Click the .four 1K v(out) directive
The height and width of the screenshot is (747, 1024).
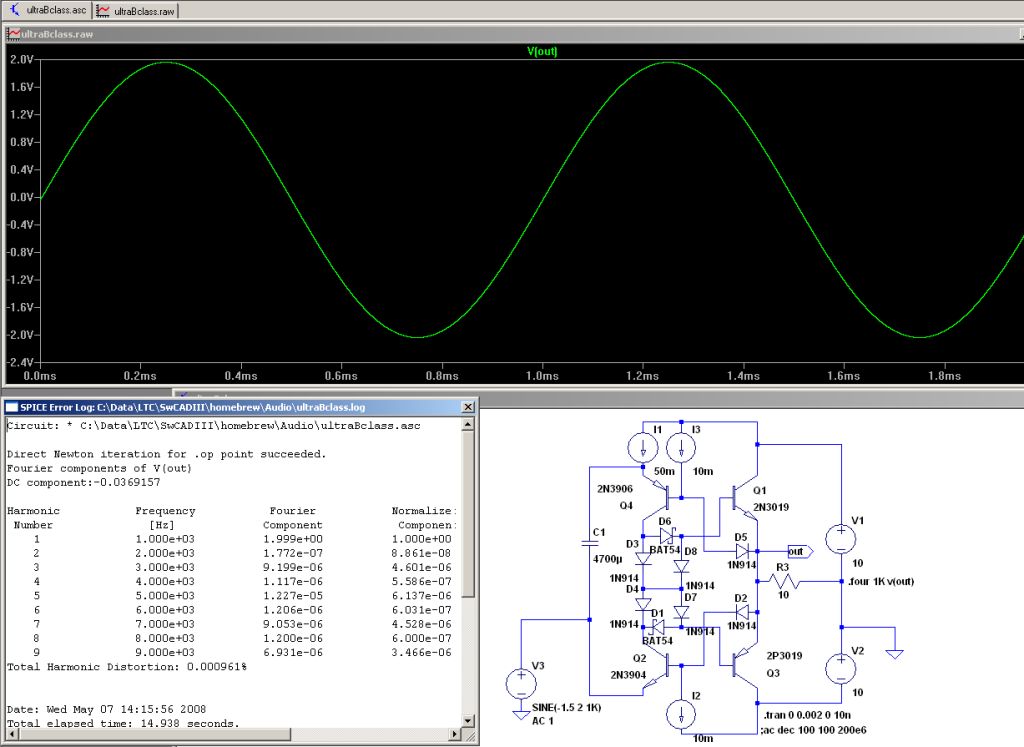tap(879, 581)
